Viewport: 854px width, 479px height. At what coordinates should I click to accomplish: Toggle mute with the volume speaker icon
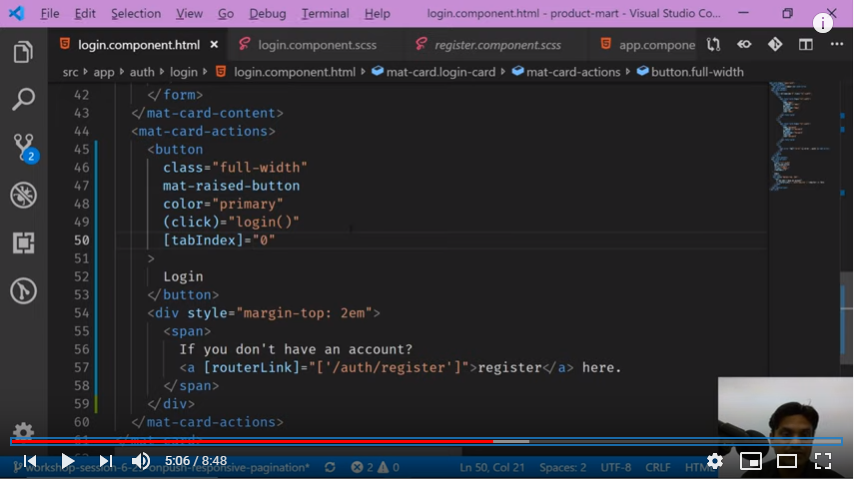pos(141,461)
